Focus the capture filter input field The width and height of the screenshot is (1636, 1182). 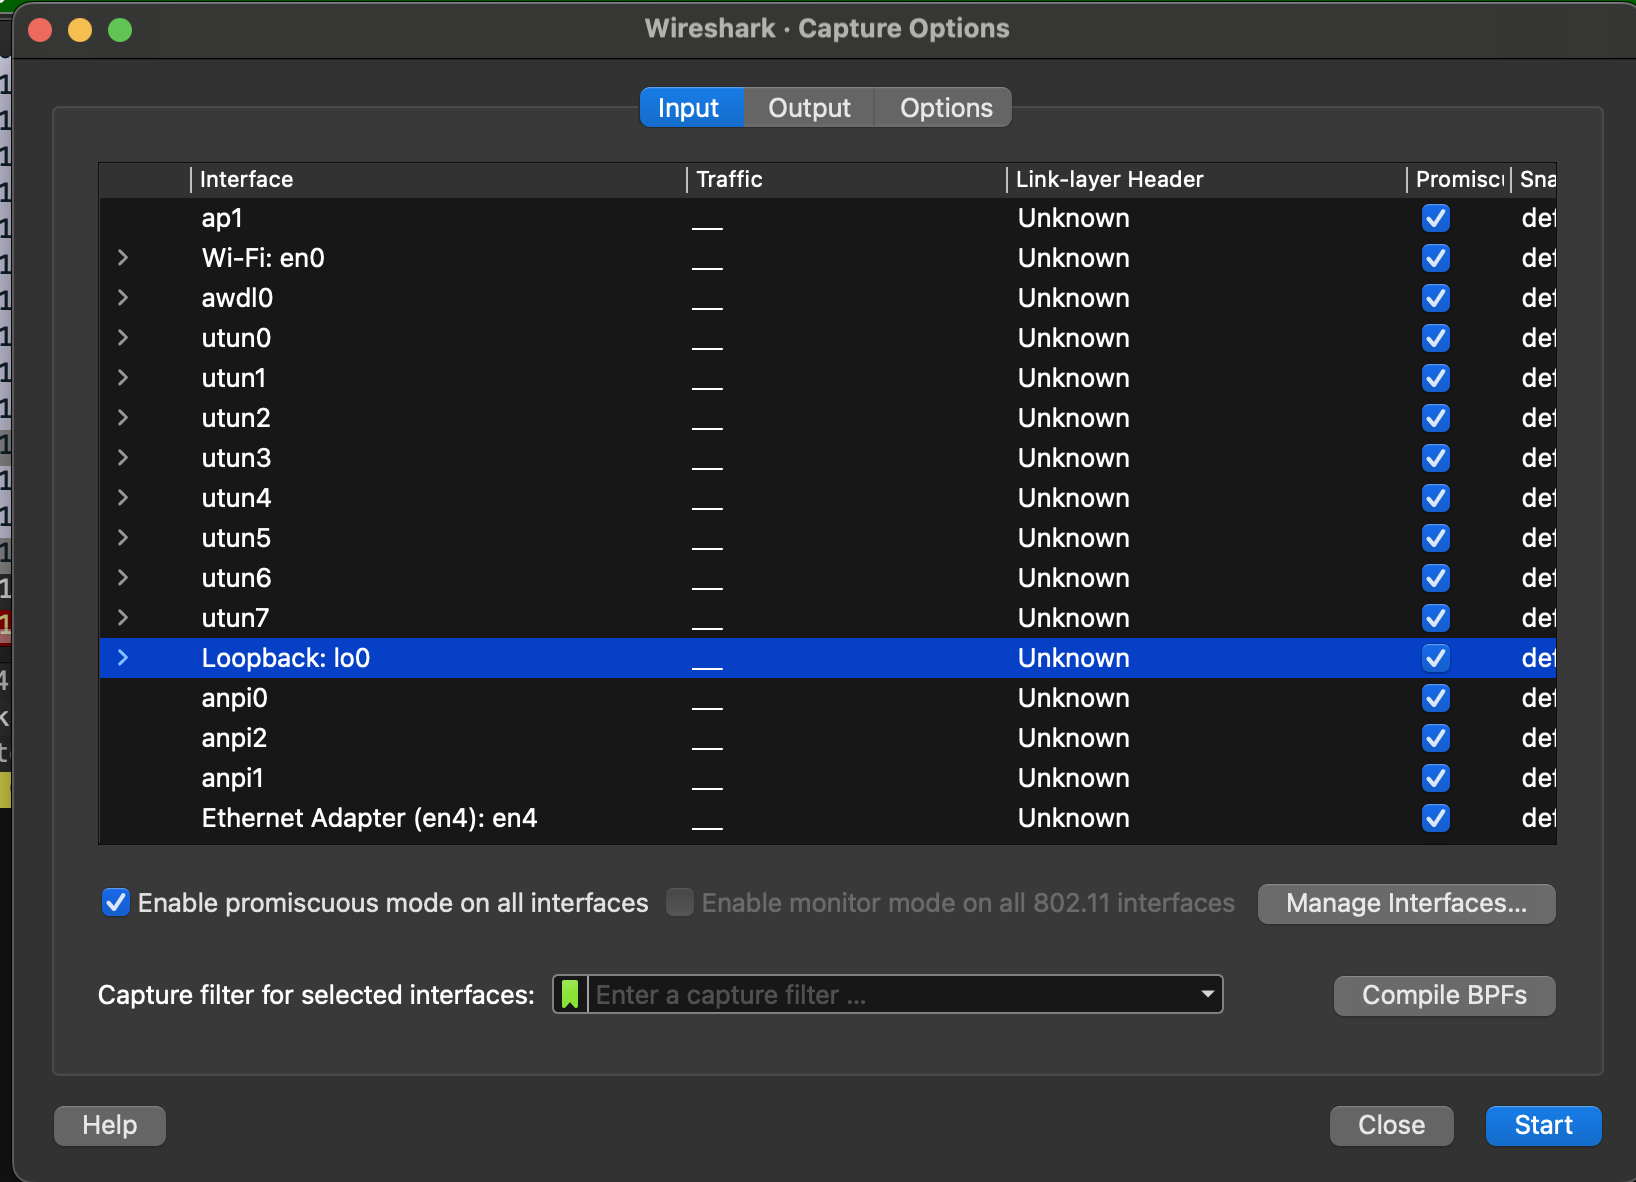click(890, 994)
